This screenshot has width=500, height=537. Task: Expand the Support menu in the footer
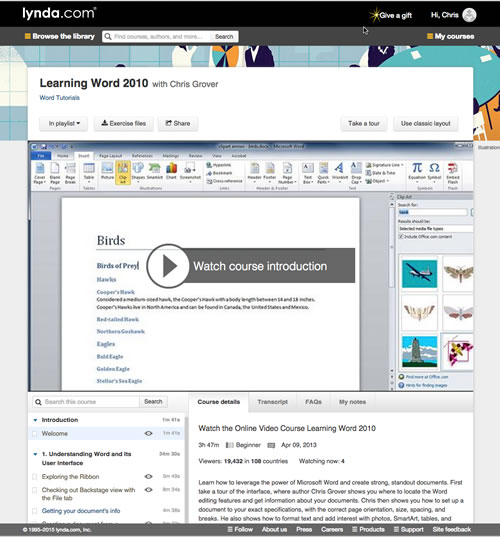[409, 529]
